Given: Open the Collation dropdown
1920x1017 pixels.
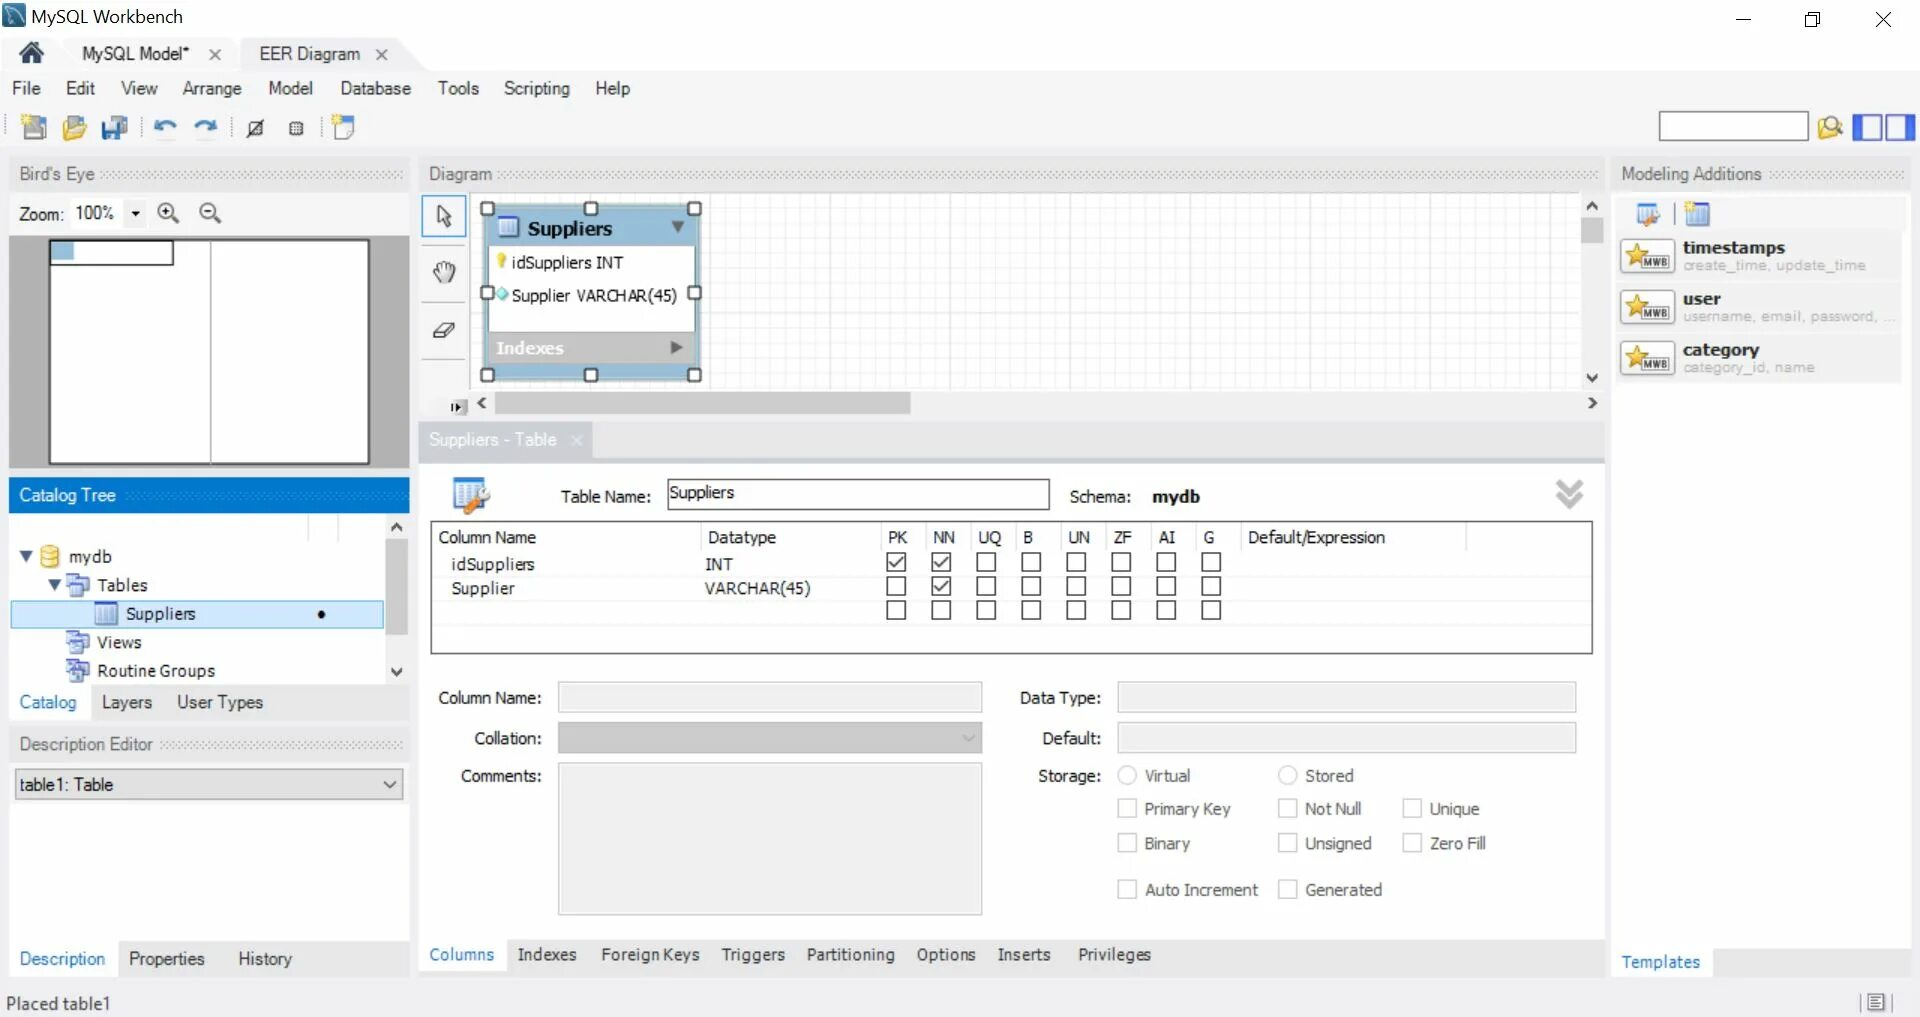Looking at the screenshot, I should (770, 738).
